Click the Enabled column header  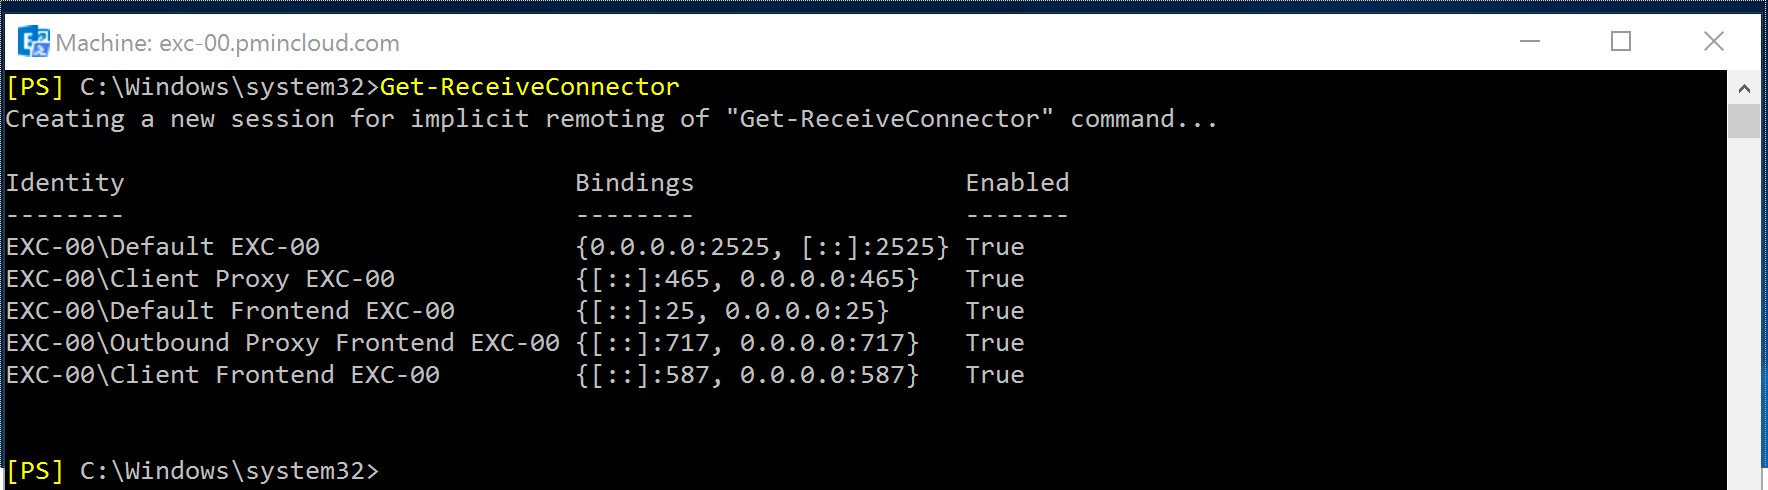(1017, 183)
